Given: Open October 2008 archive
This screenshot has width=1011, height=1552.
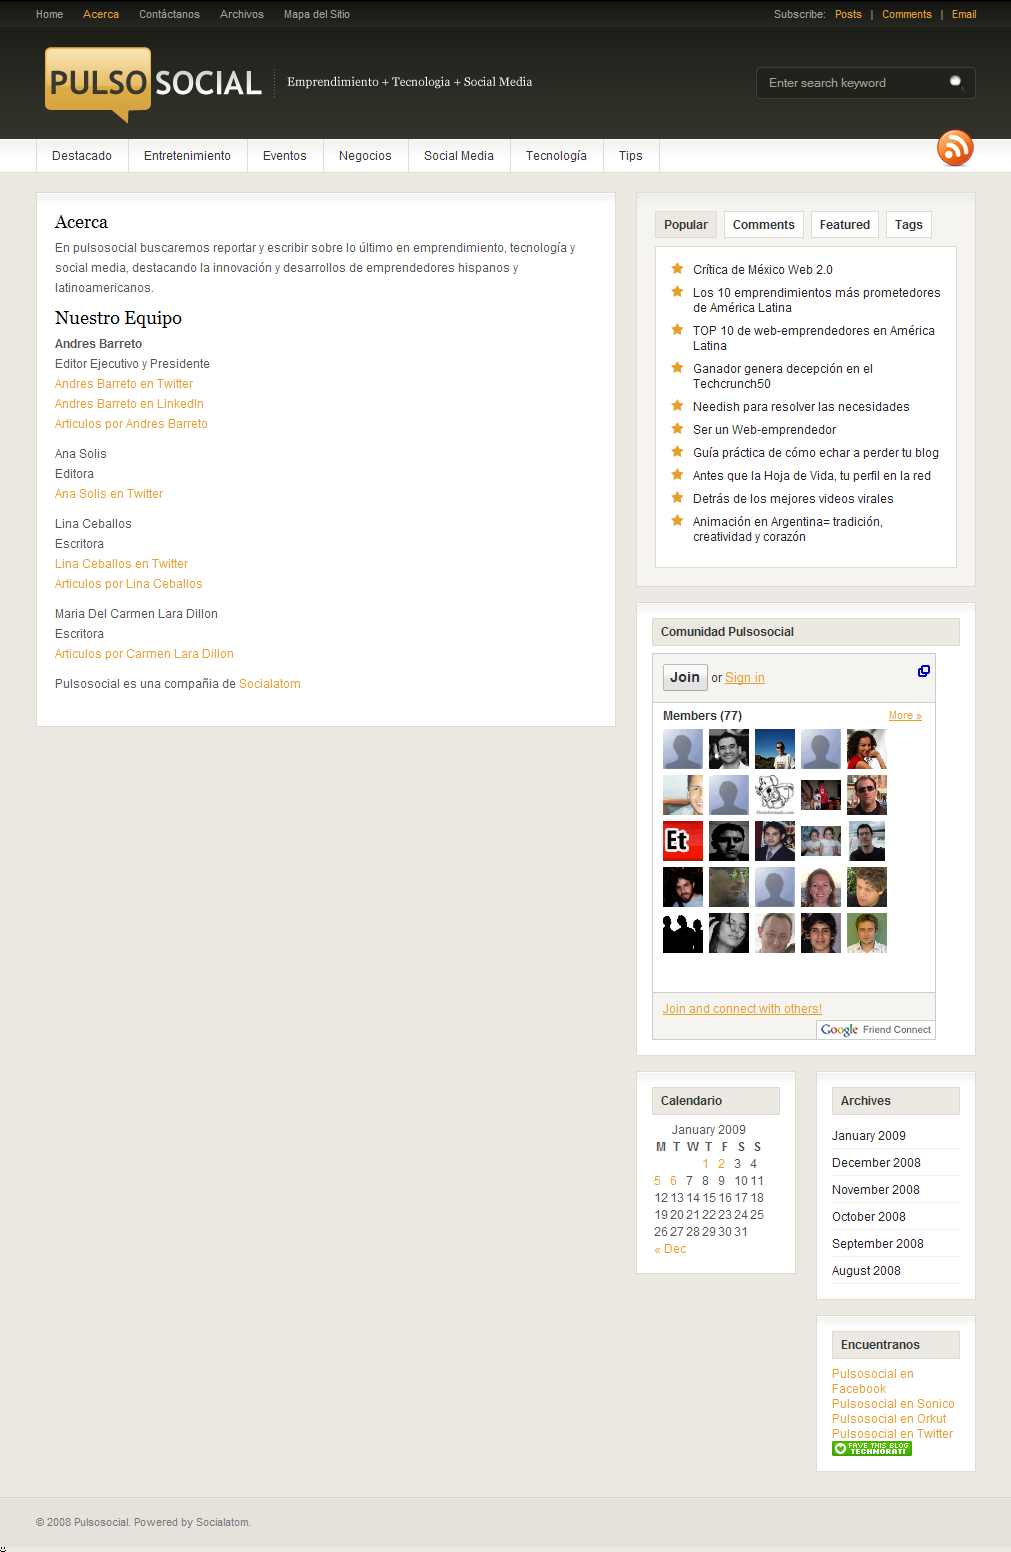Looking at the screenshot, I should 869,1217.
